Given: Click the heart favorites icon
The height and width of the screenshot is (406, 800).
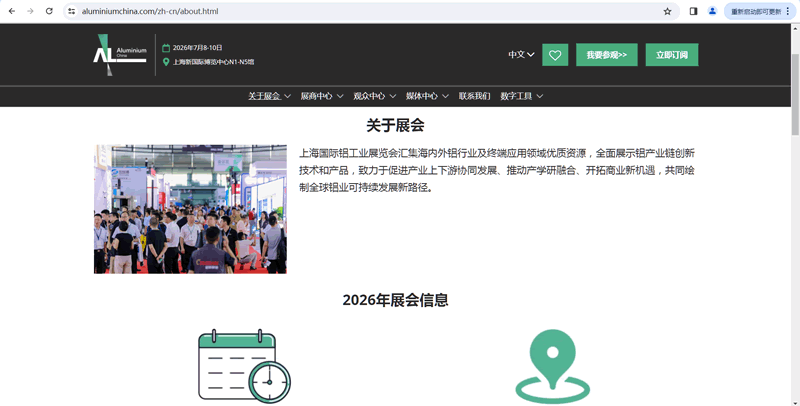Looking at the screenshot, I should pos(555,55).
